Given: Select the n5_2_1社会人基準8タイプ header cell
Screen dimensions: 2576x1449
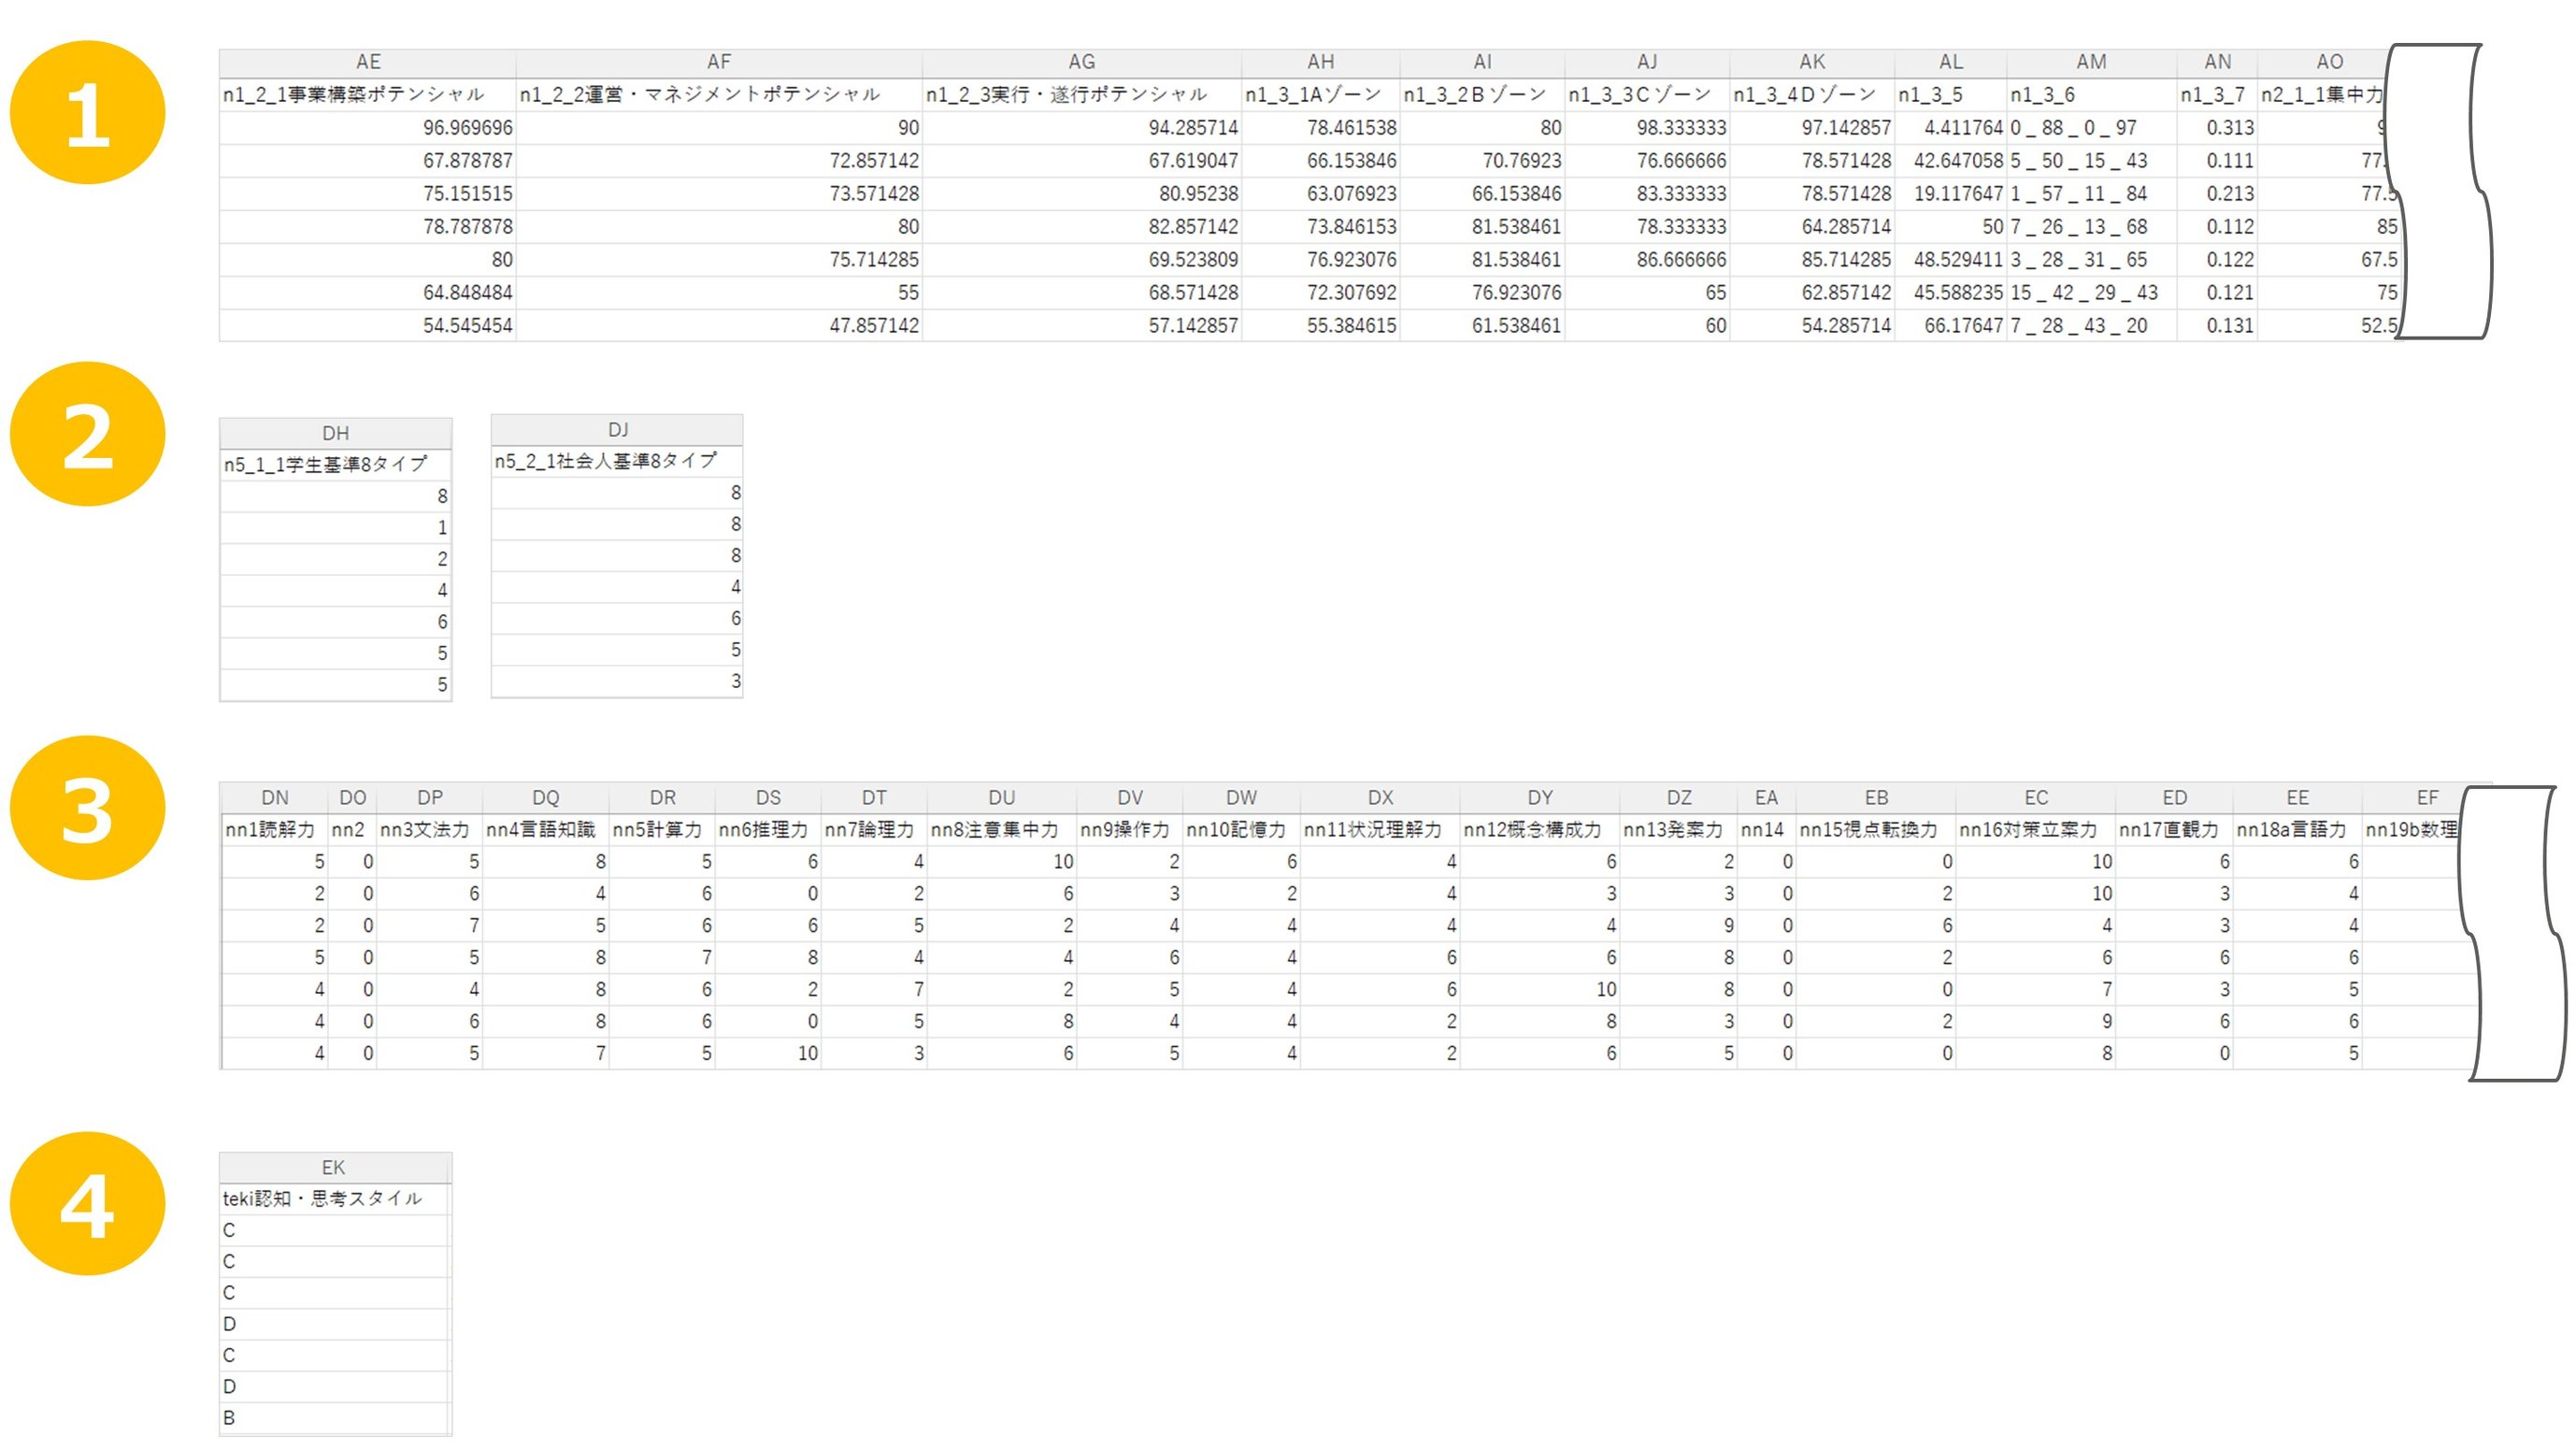Looking at the screenshot, I should [x=618, y=461].
